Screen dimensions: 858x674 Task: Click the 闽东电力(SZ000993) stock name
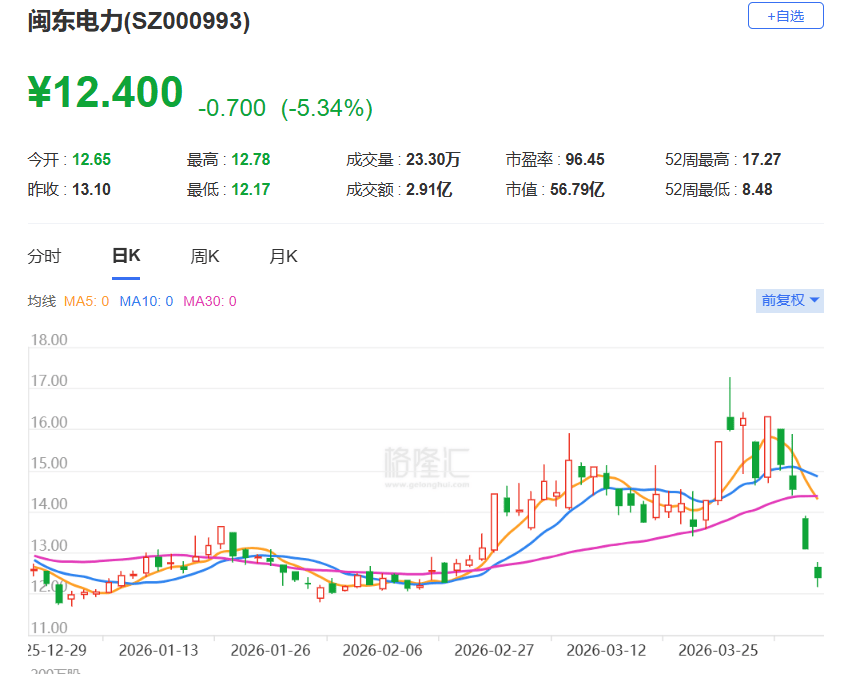coord(140,22)
